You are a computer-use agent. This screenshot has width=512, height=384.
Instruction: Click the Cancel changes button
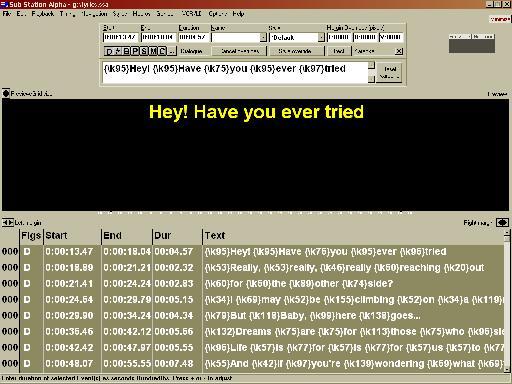click(x=240, y=51)
